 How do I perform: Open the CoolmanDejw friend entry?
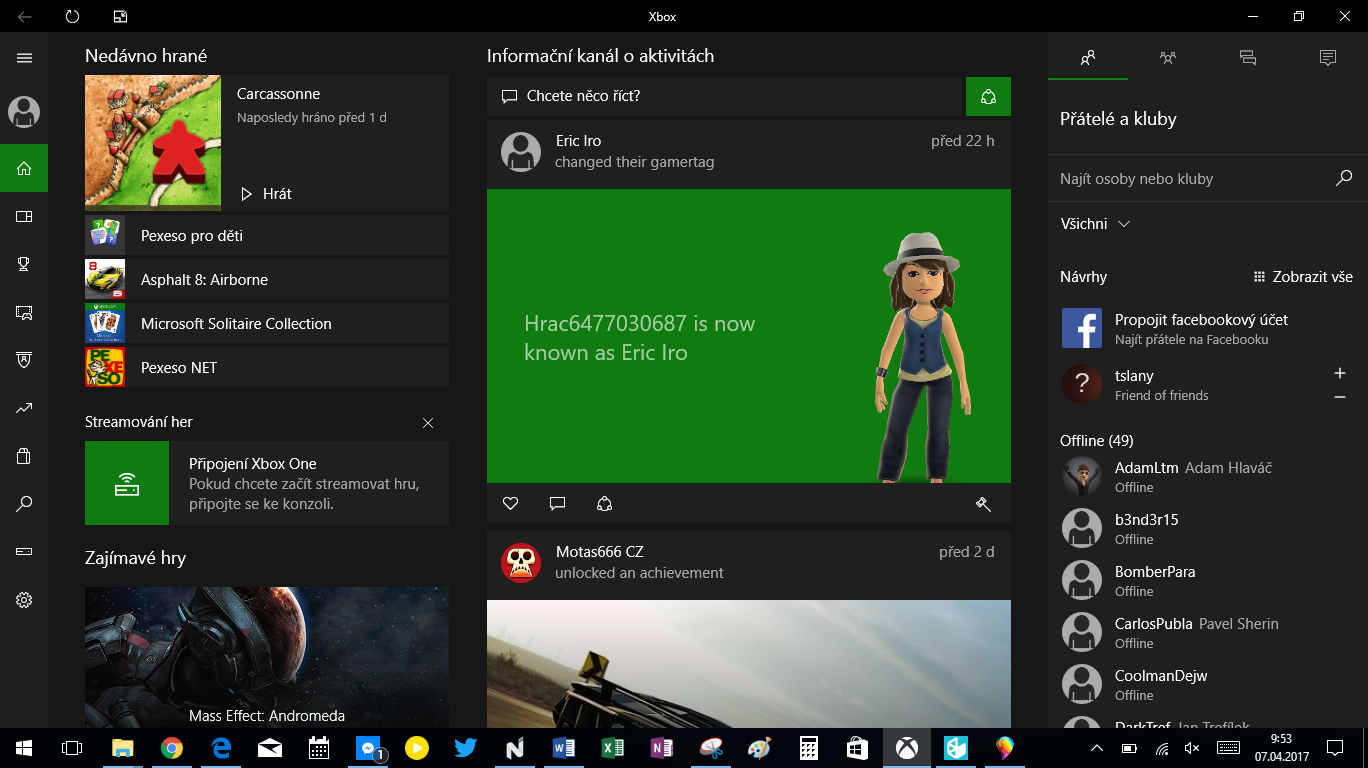(1207, 685)
